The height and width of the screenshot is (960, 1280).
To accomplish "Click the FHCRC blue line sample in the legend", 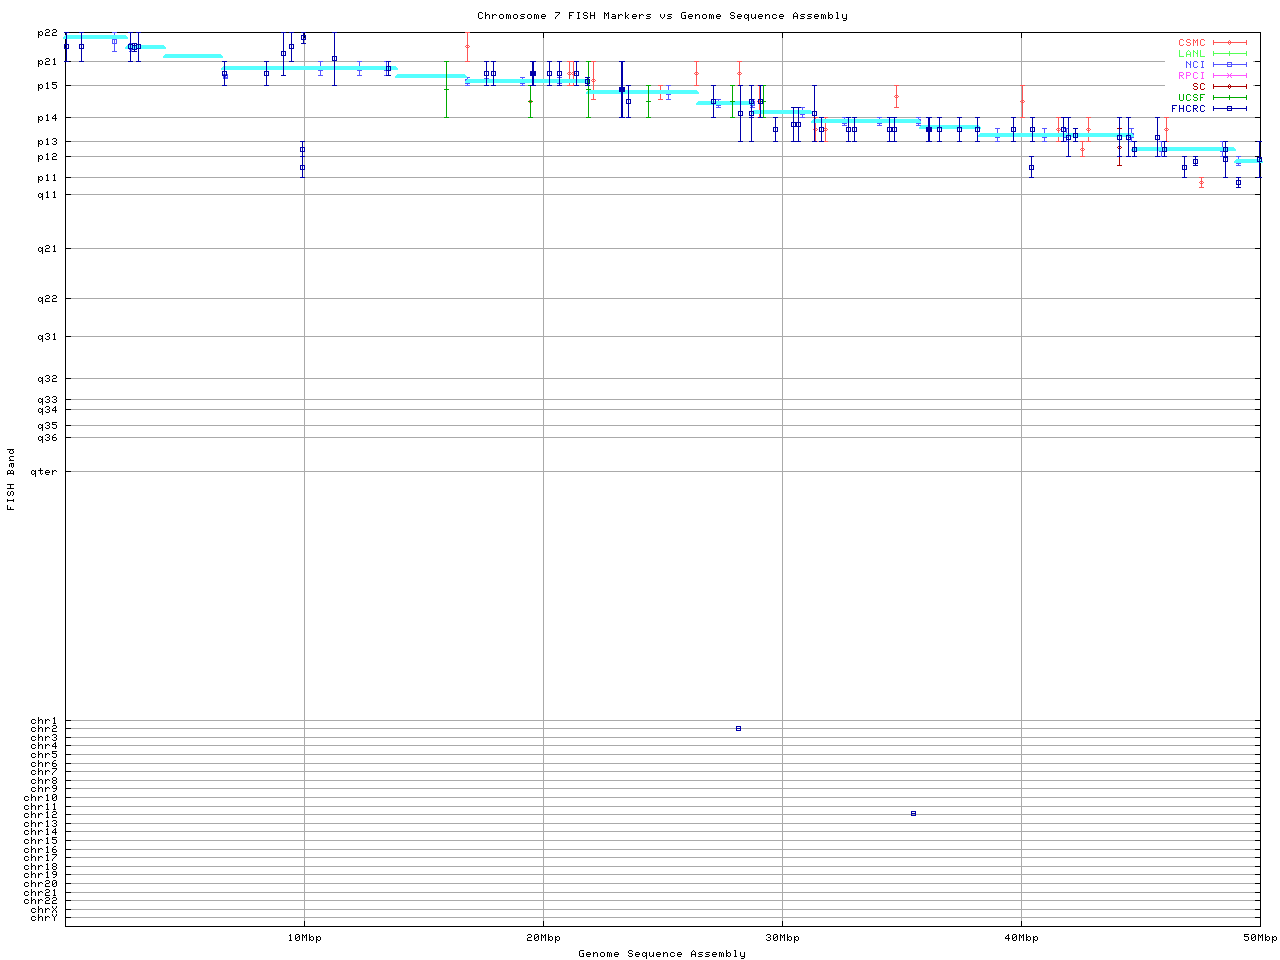I will [x=1229, y=109].
